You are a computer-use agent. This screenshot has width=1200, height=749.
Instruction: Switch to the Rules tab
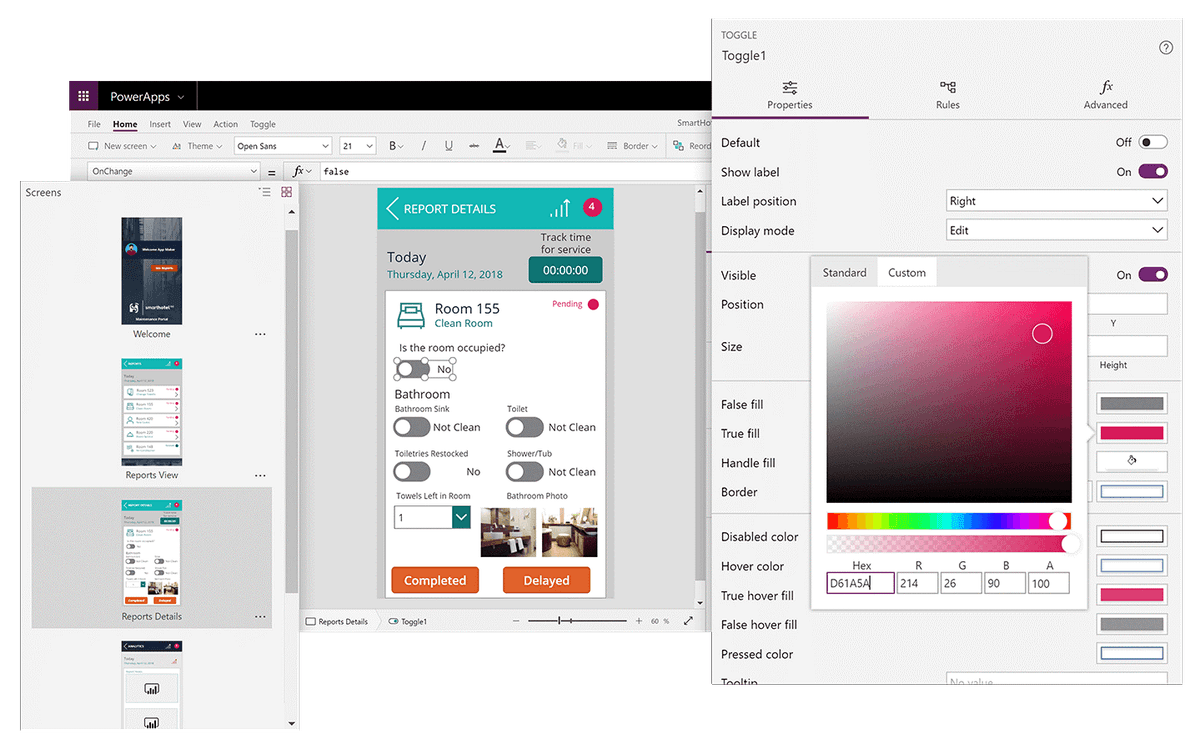click(x=946, y=95)
